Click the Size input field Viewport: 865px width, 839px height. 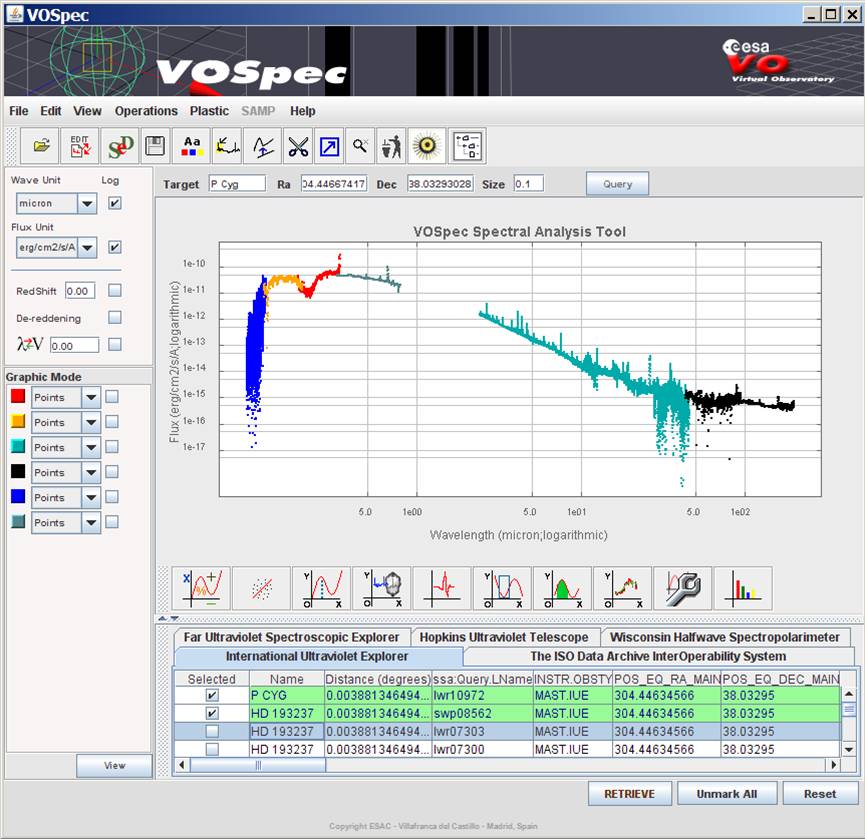click(529, 184)
